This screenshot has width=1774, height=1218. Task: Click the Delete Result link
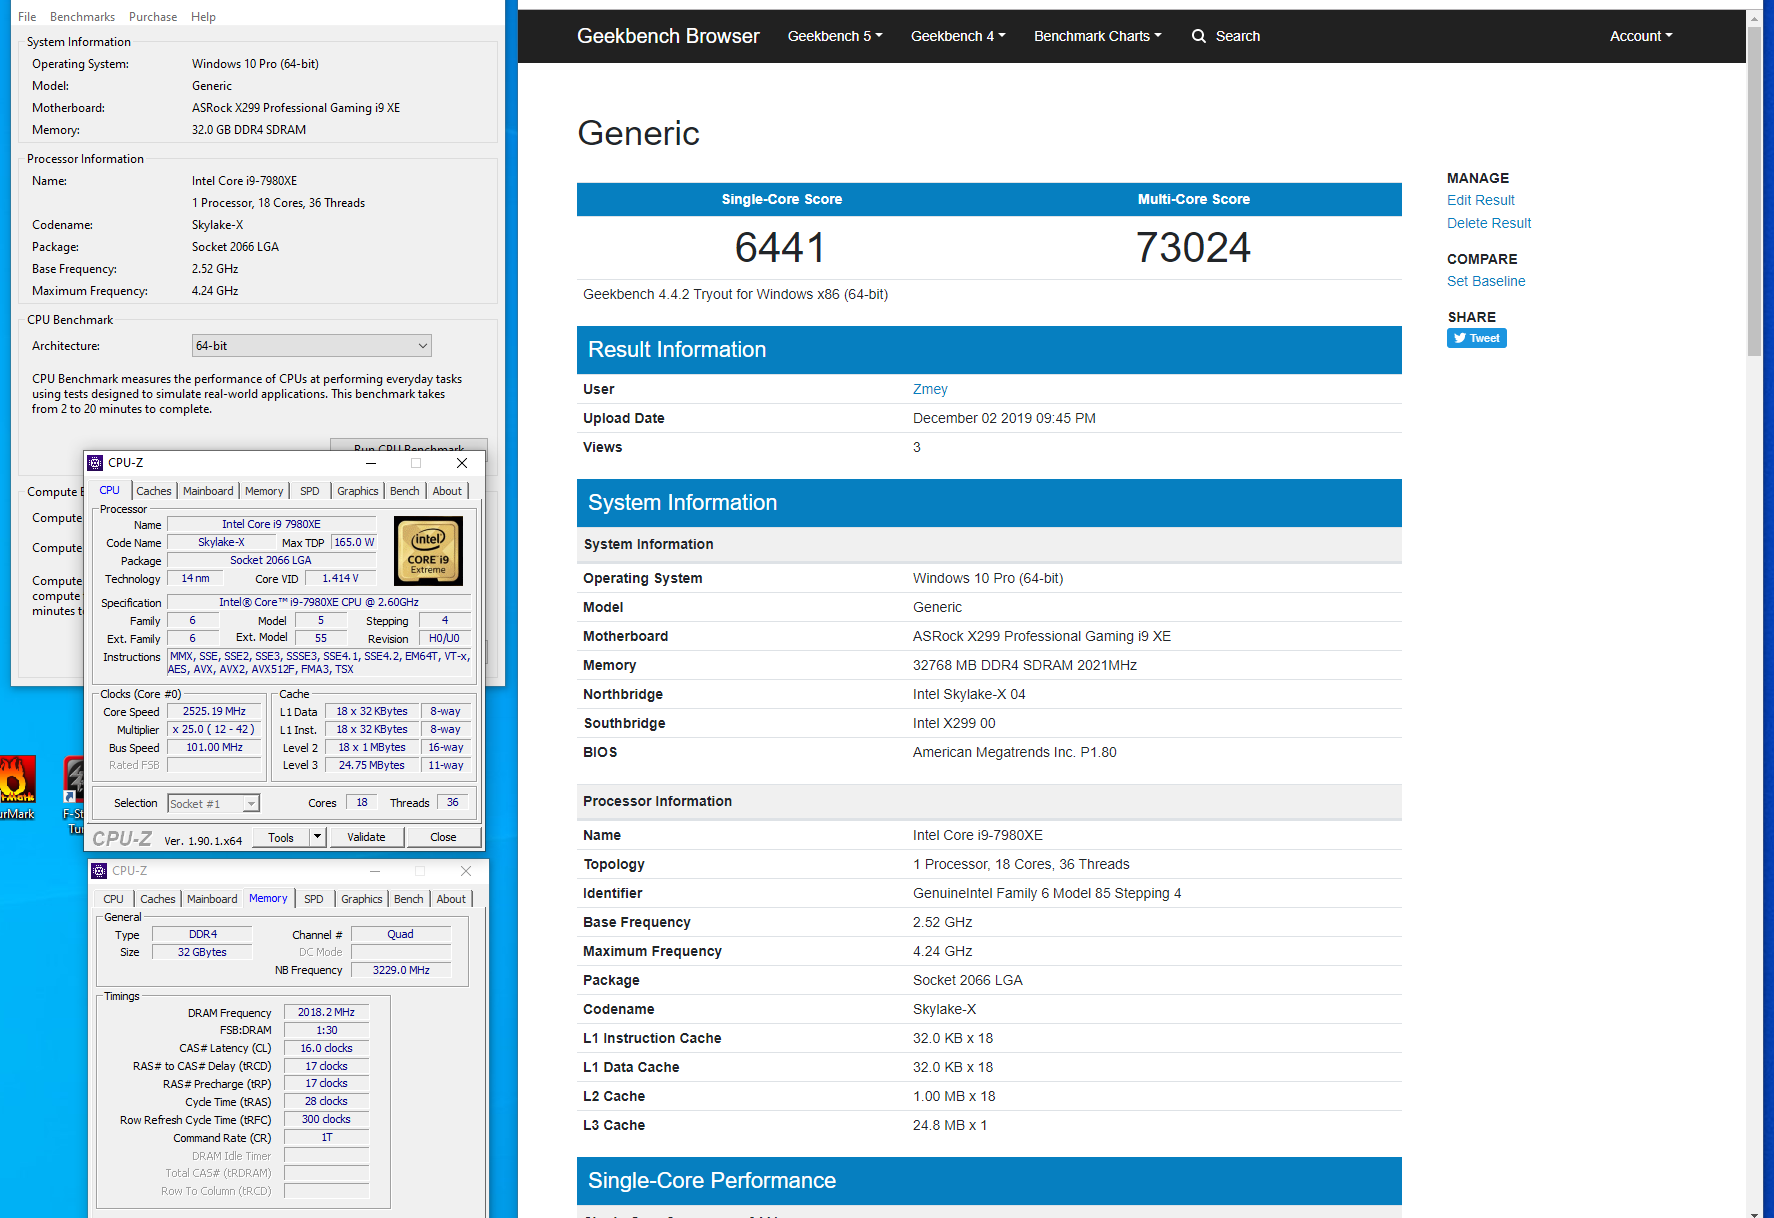click(x=1488, y=223)
